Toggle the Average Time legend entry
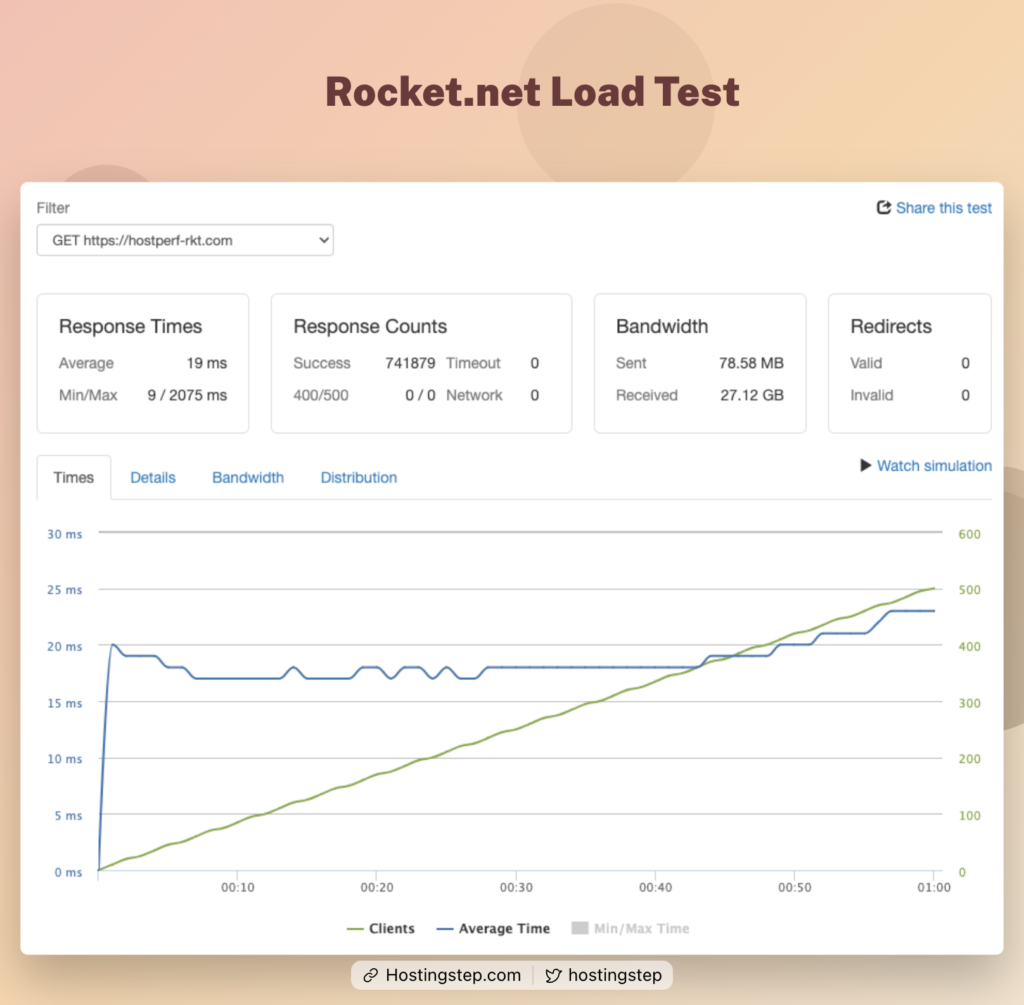This screenshot has height=1005, width=1024. 493,929
